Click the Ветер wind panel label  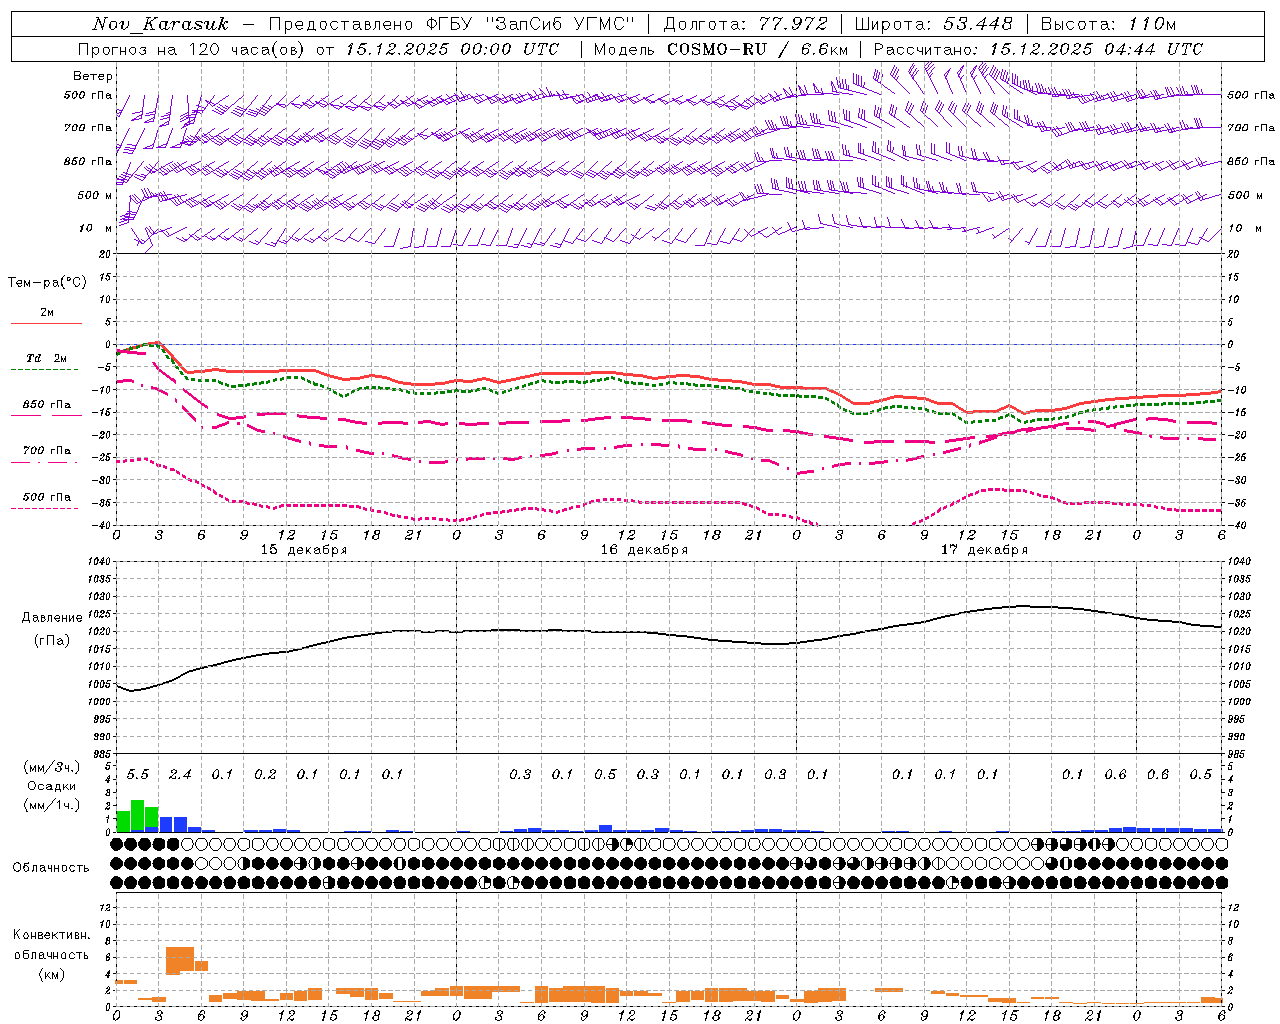tap(93, 76)
